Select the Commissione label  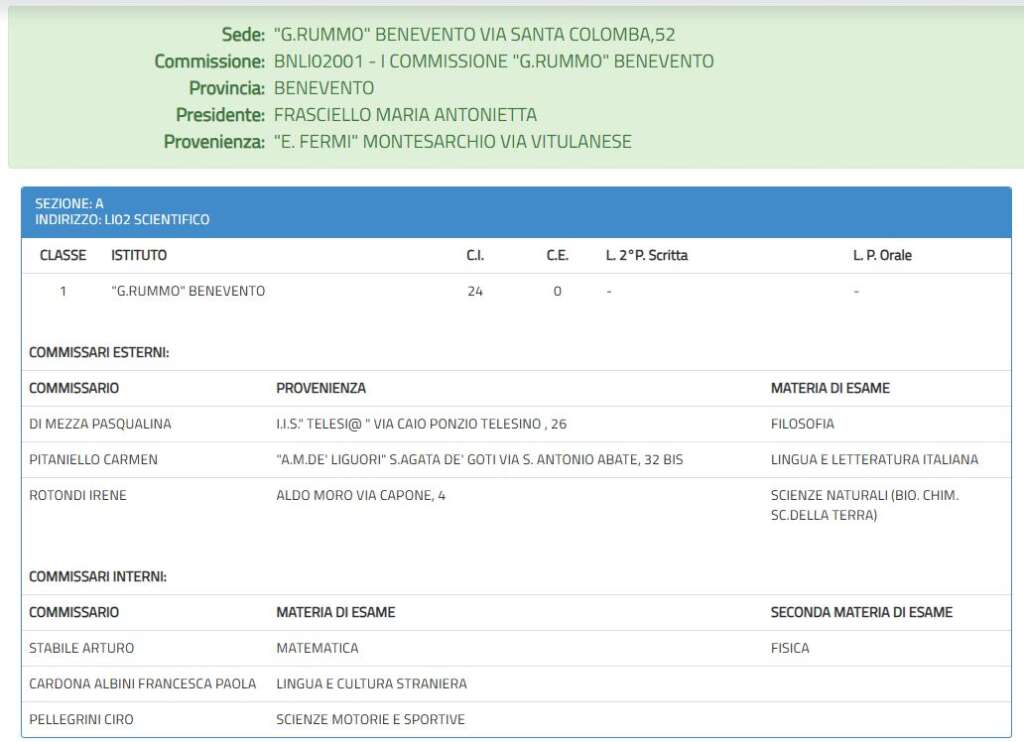210,61
